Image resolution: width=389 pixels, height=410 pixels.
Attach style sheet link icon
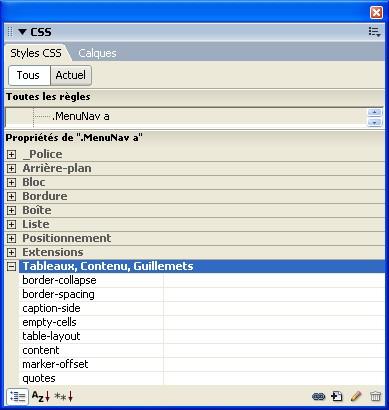coord(318,396)
